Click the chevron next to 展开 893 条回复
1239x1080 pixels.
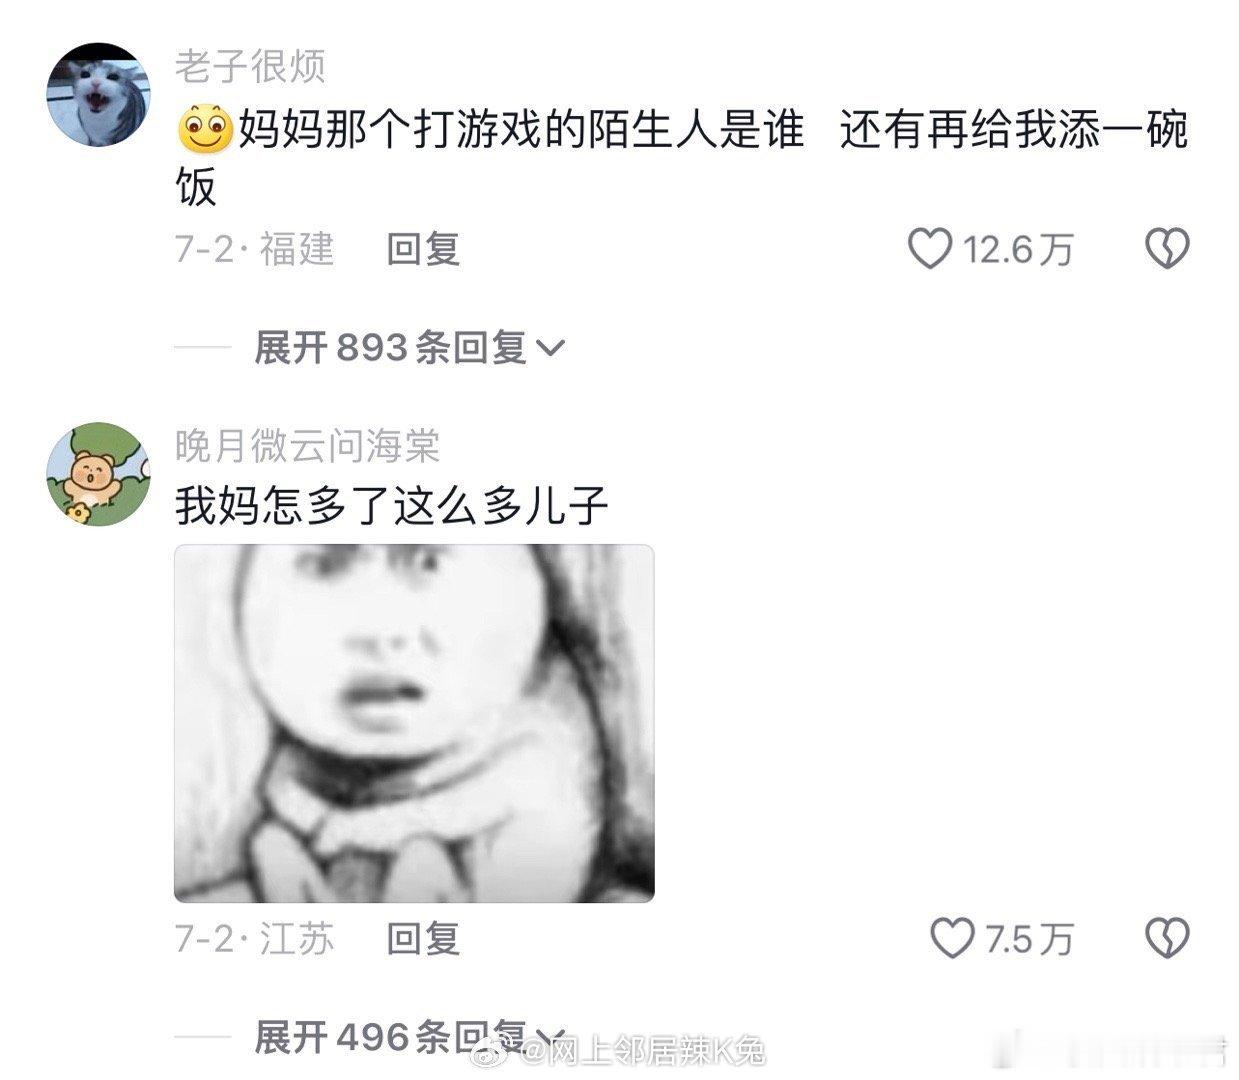[551, 349]
